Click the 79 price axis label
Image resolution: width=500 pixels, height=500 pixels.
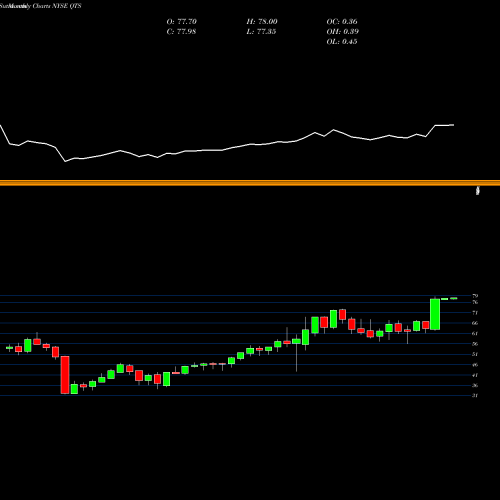[x=475, y=296]
